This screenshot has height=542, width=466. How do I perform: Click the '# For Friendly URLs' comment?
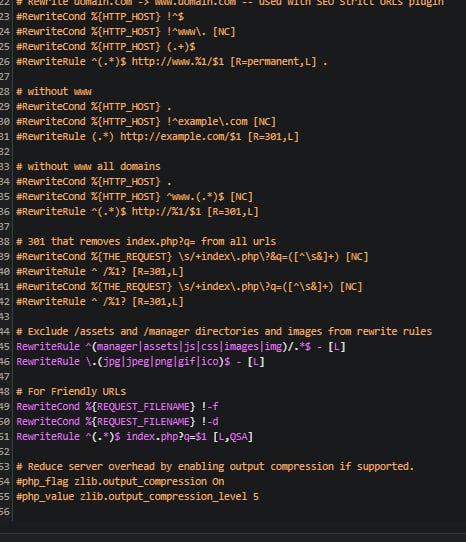click(71, 392)
